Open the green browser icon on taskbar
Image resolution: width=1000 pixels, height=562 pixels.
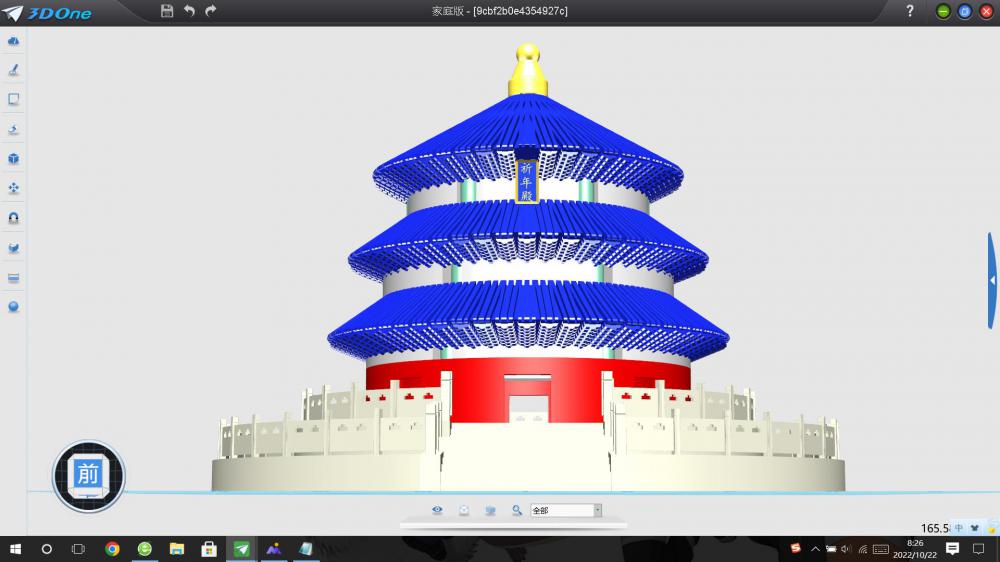[x=145, y=549]
